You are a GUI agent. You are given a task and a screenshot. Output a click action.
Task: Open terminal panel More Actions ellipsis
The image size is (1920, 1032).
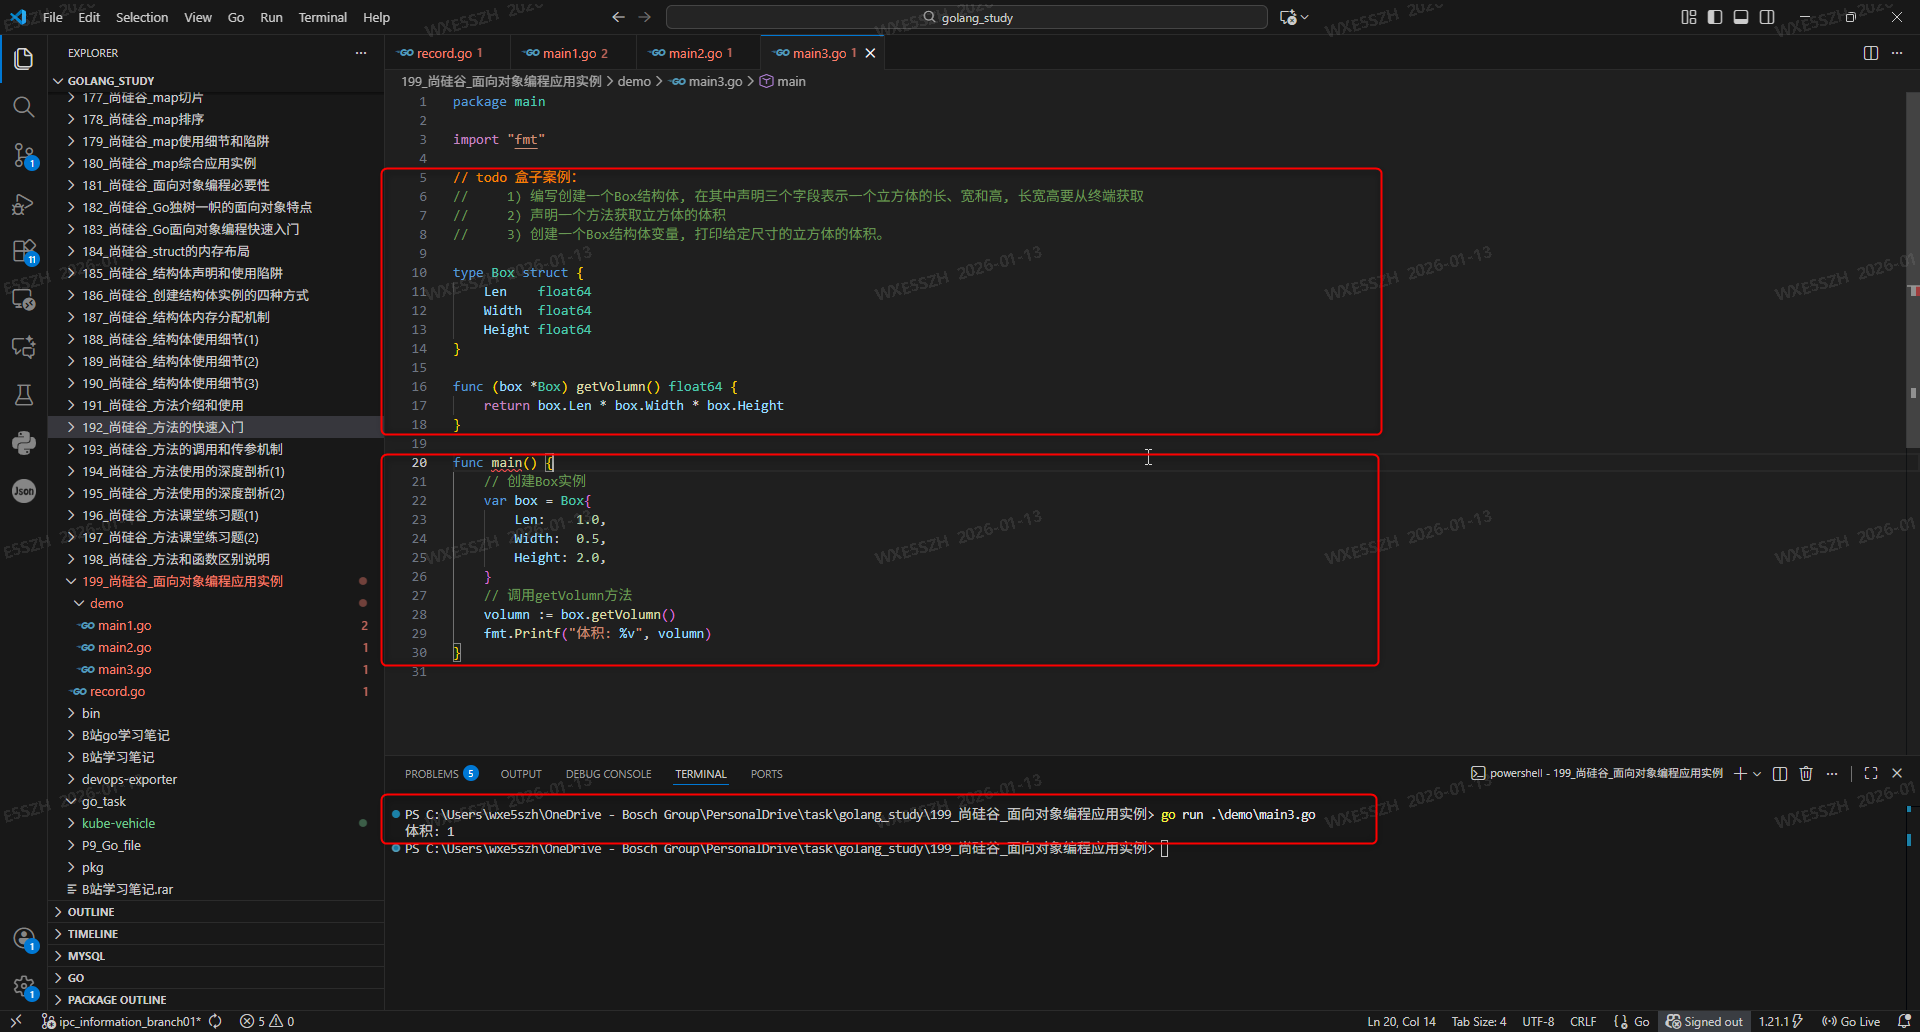point(1832,773)
